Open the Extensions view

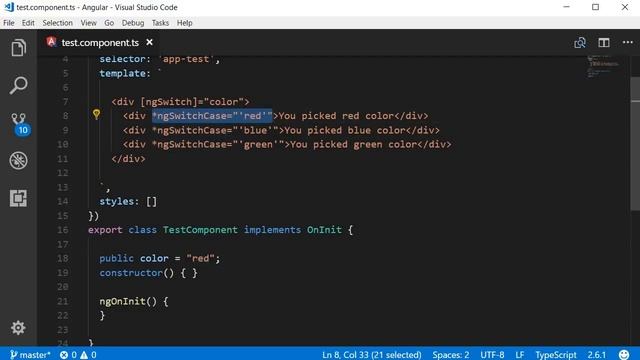pyautogui.click(x=18, y=198)
